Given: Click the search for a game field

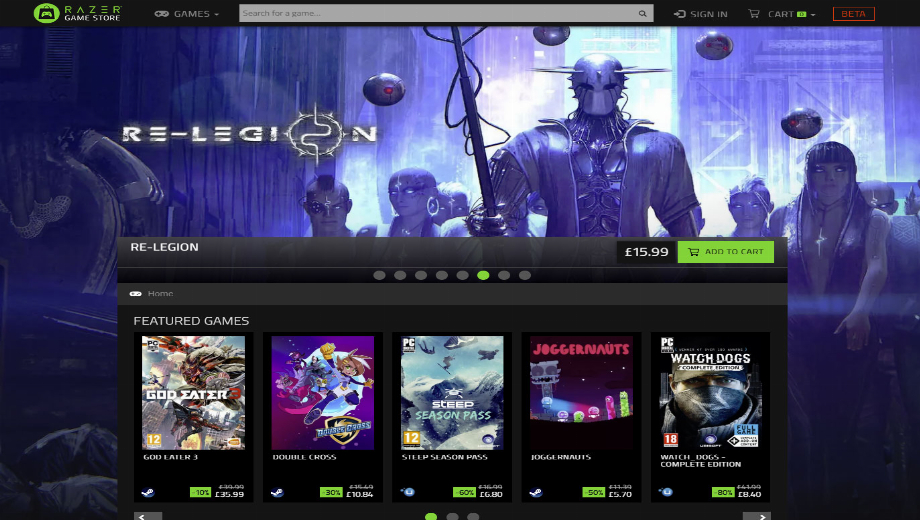Looking at the screenshot, I should click(446, 13).
